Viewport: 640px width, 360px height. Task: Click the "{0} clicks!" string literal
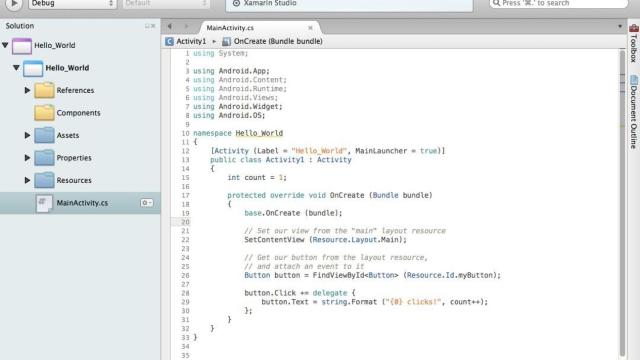click(x=413, y=302)
